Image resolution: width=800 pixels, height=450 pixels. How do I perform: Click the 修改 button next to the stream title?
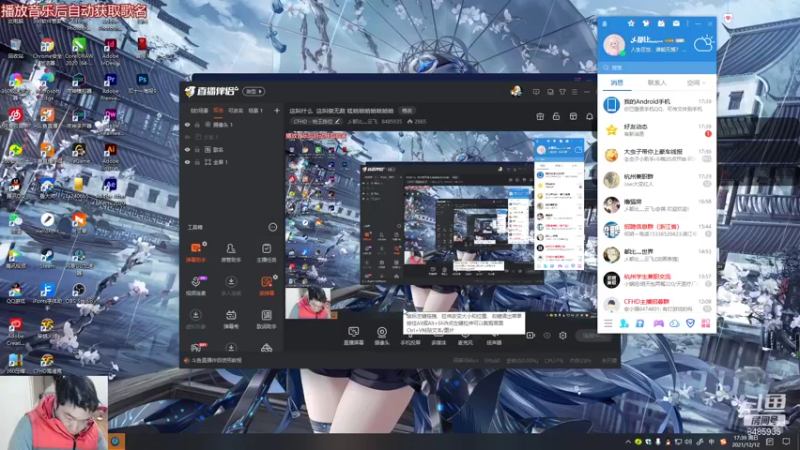tap(406, 111)
